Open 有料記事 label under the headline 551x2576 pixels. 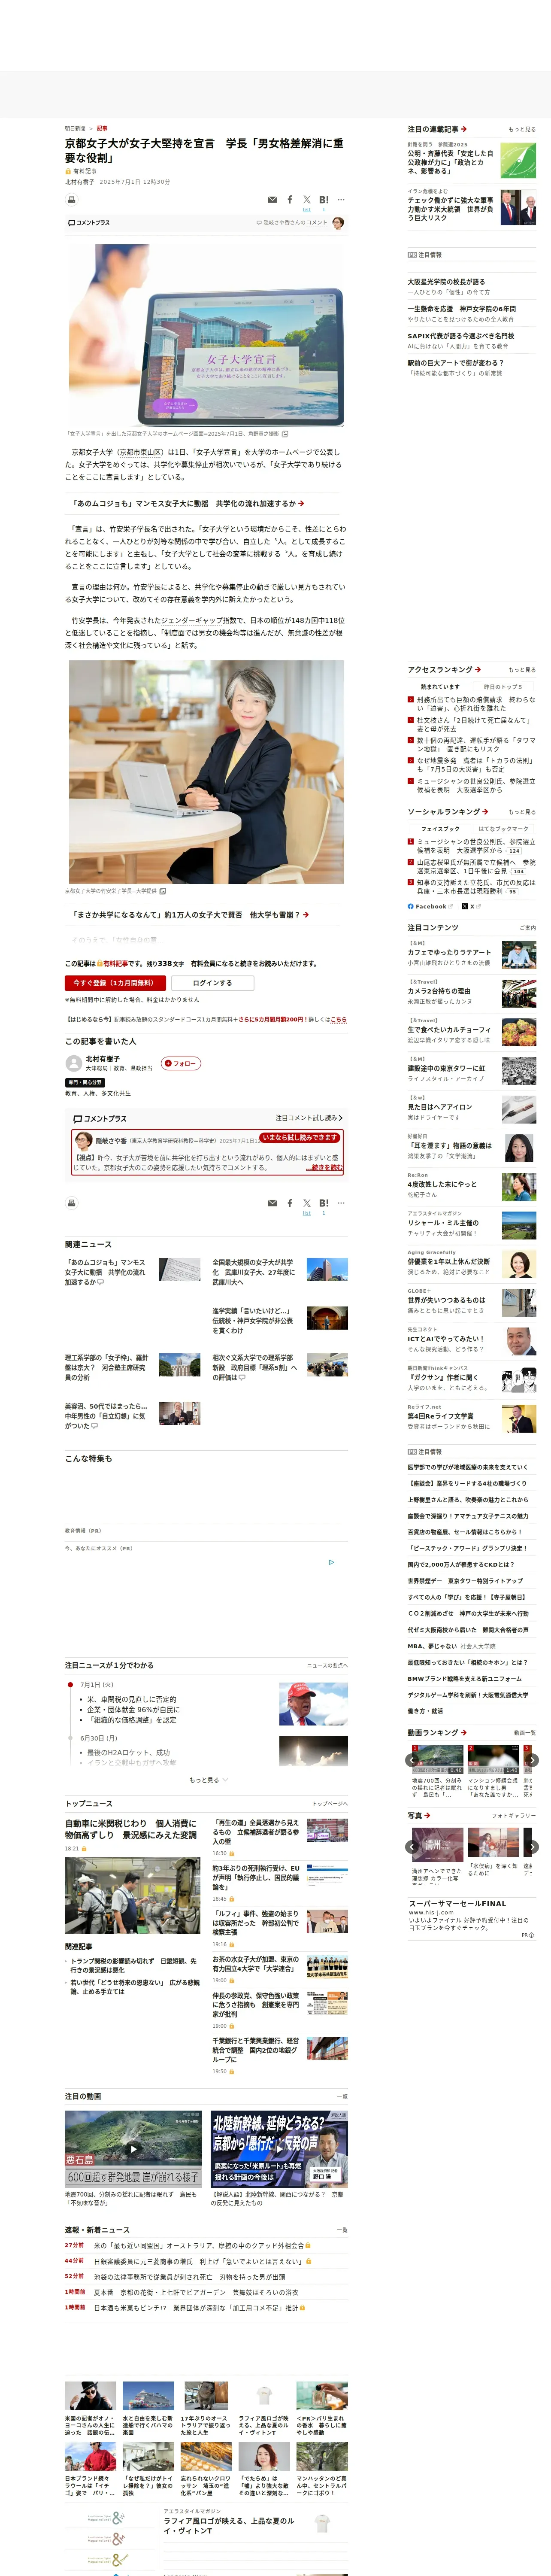click(84, 171)
